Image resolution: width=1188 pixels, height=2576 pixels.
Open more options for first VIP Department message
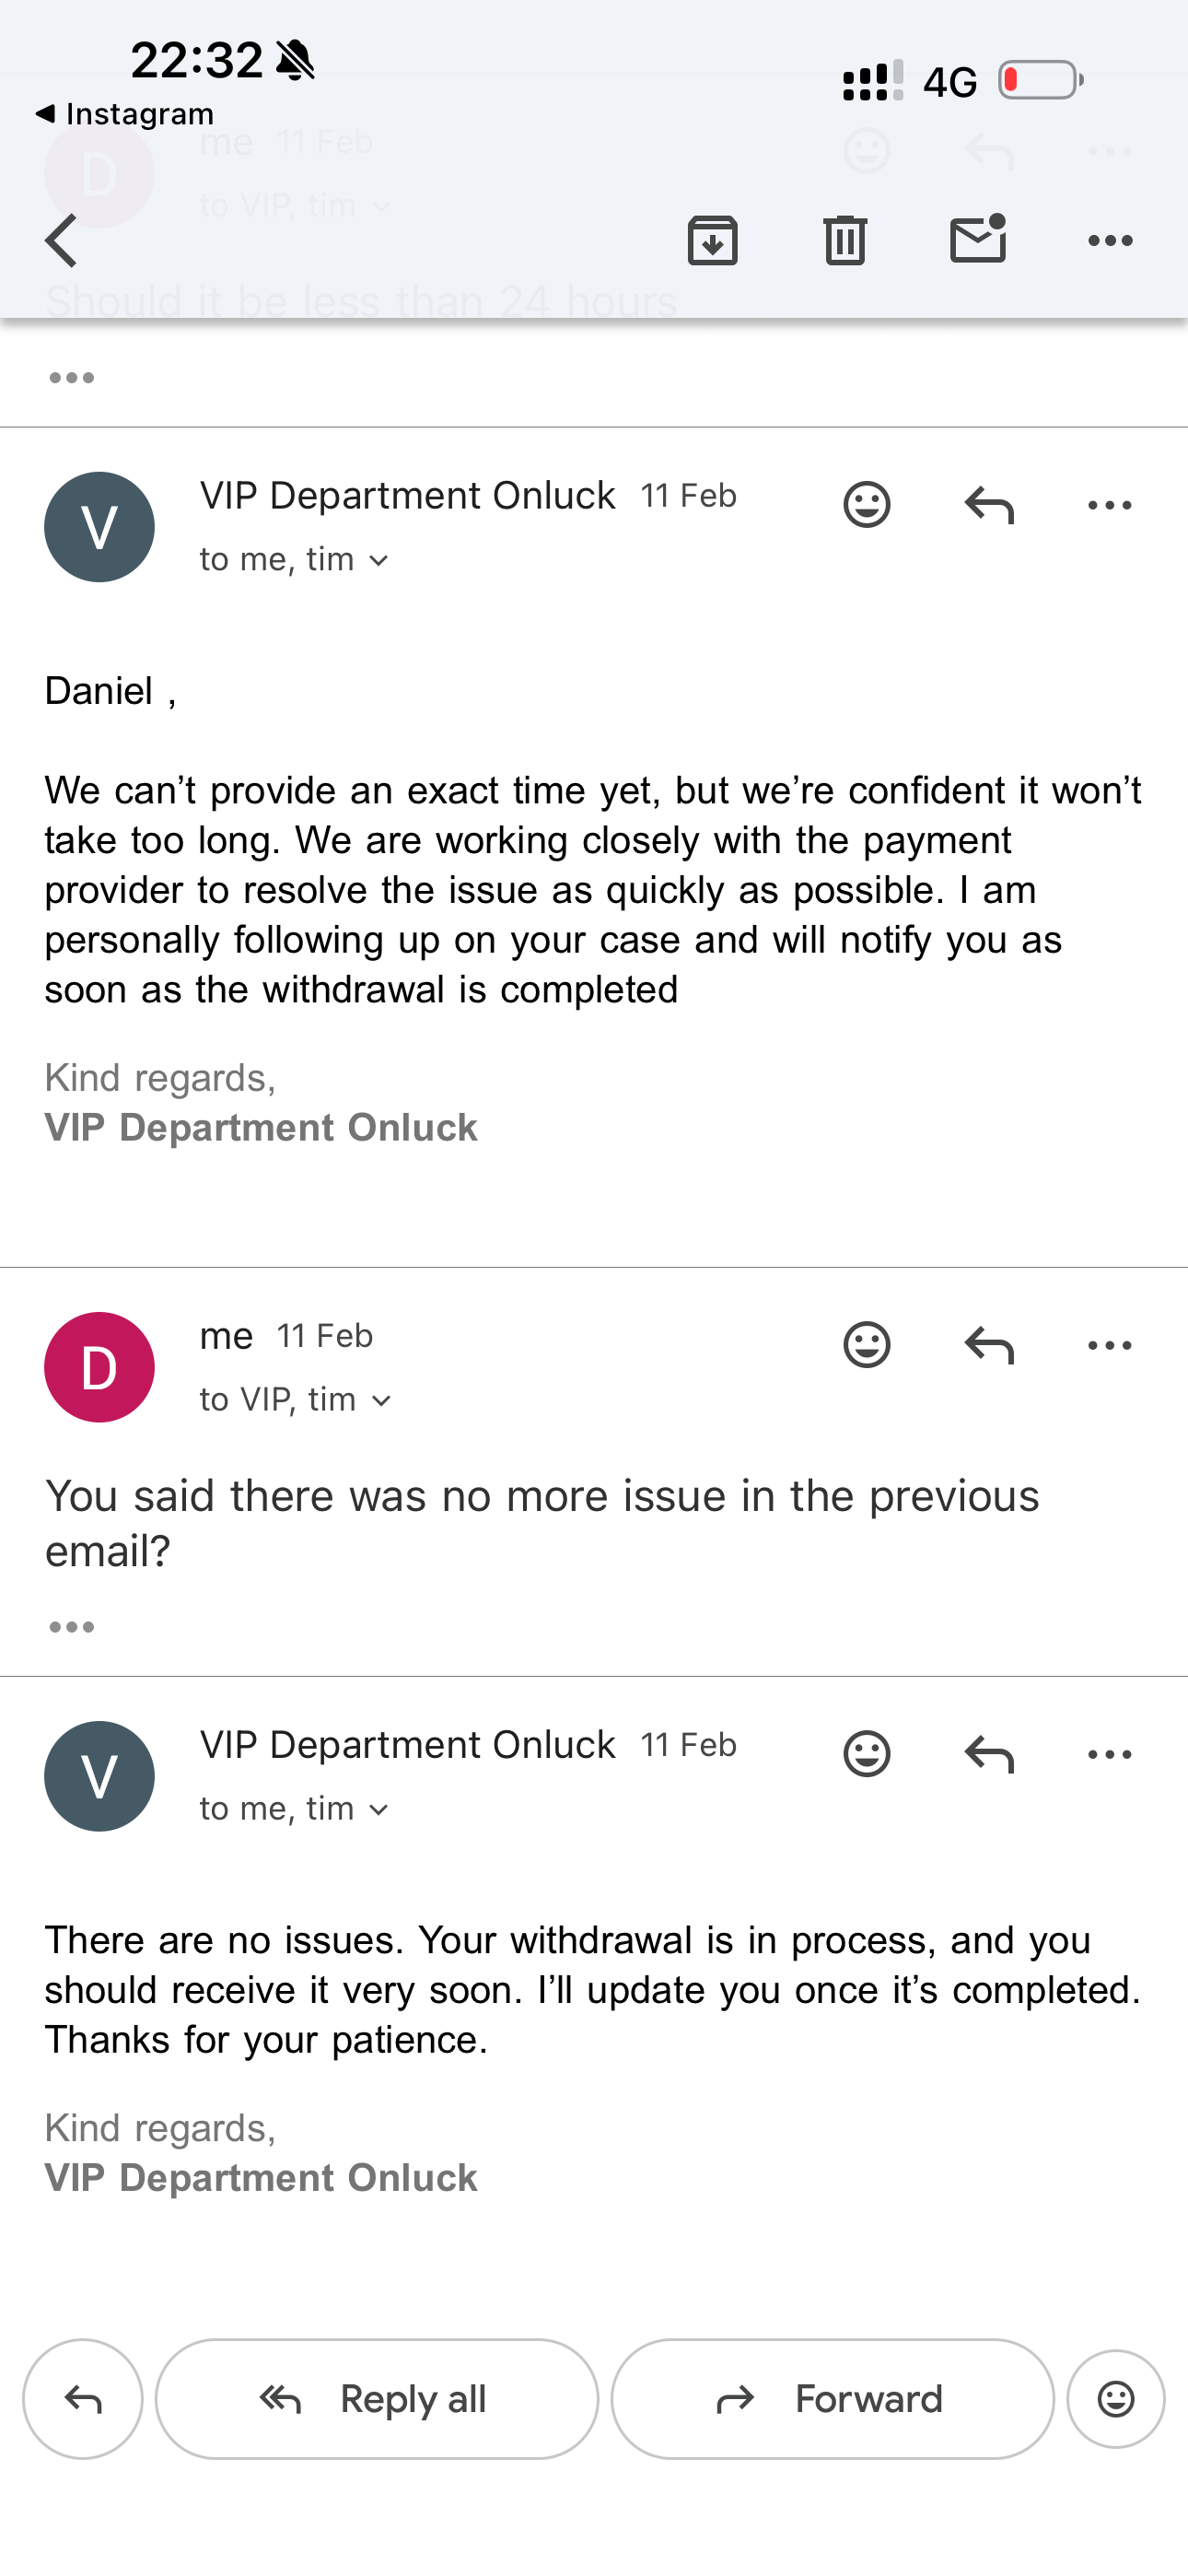(x=1109, y=505)
